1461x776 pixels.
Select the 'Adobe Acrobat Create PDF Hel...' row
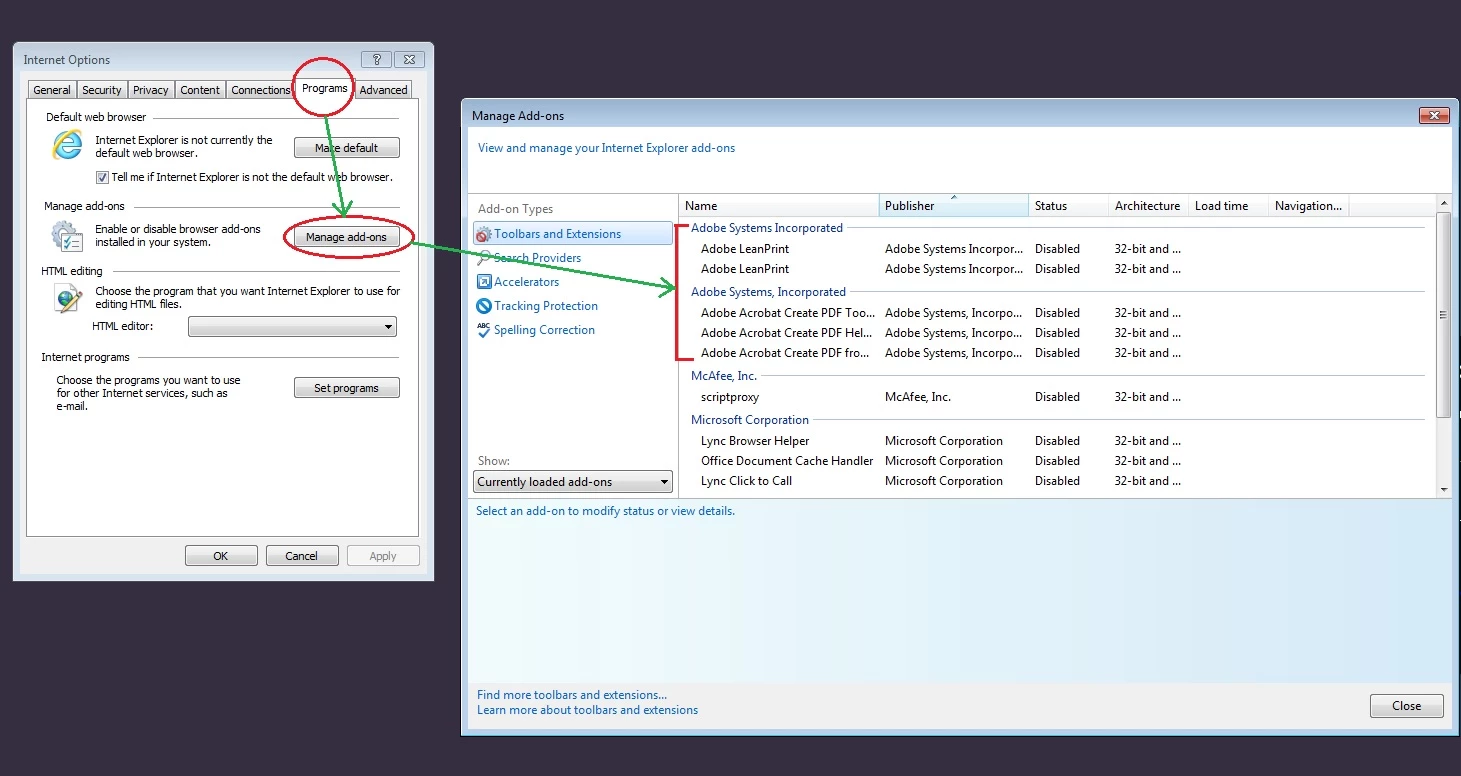coord(1057,333)
